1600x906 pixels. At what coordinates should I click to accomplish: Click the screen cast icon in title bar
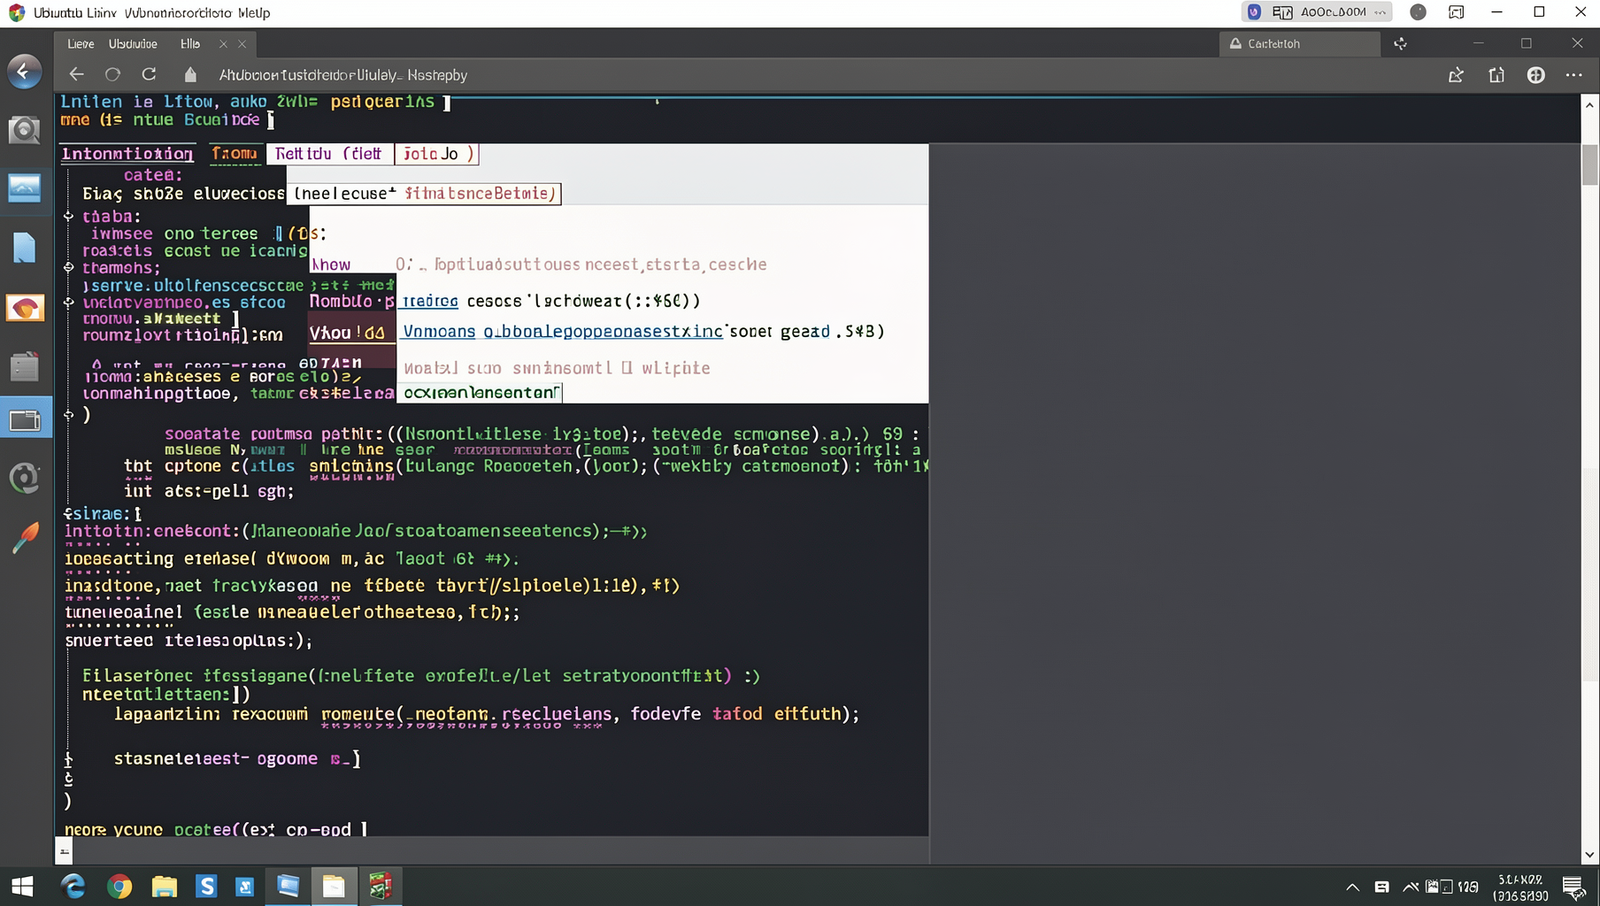coord(1456,12)
